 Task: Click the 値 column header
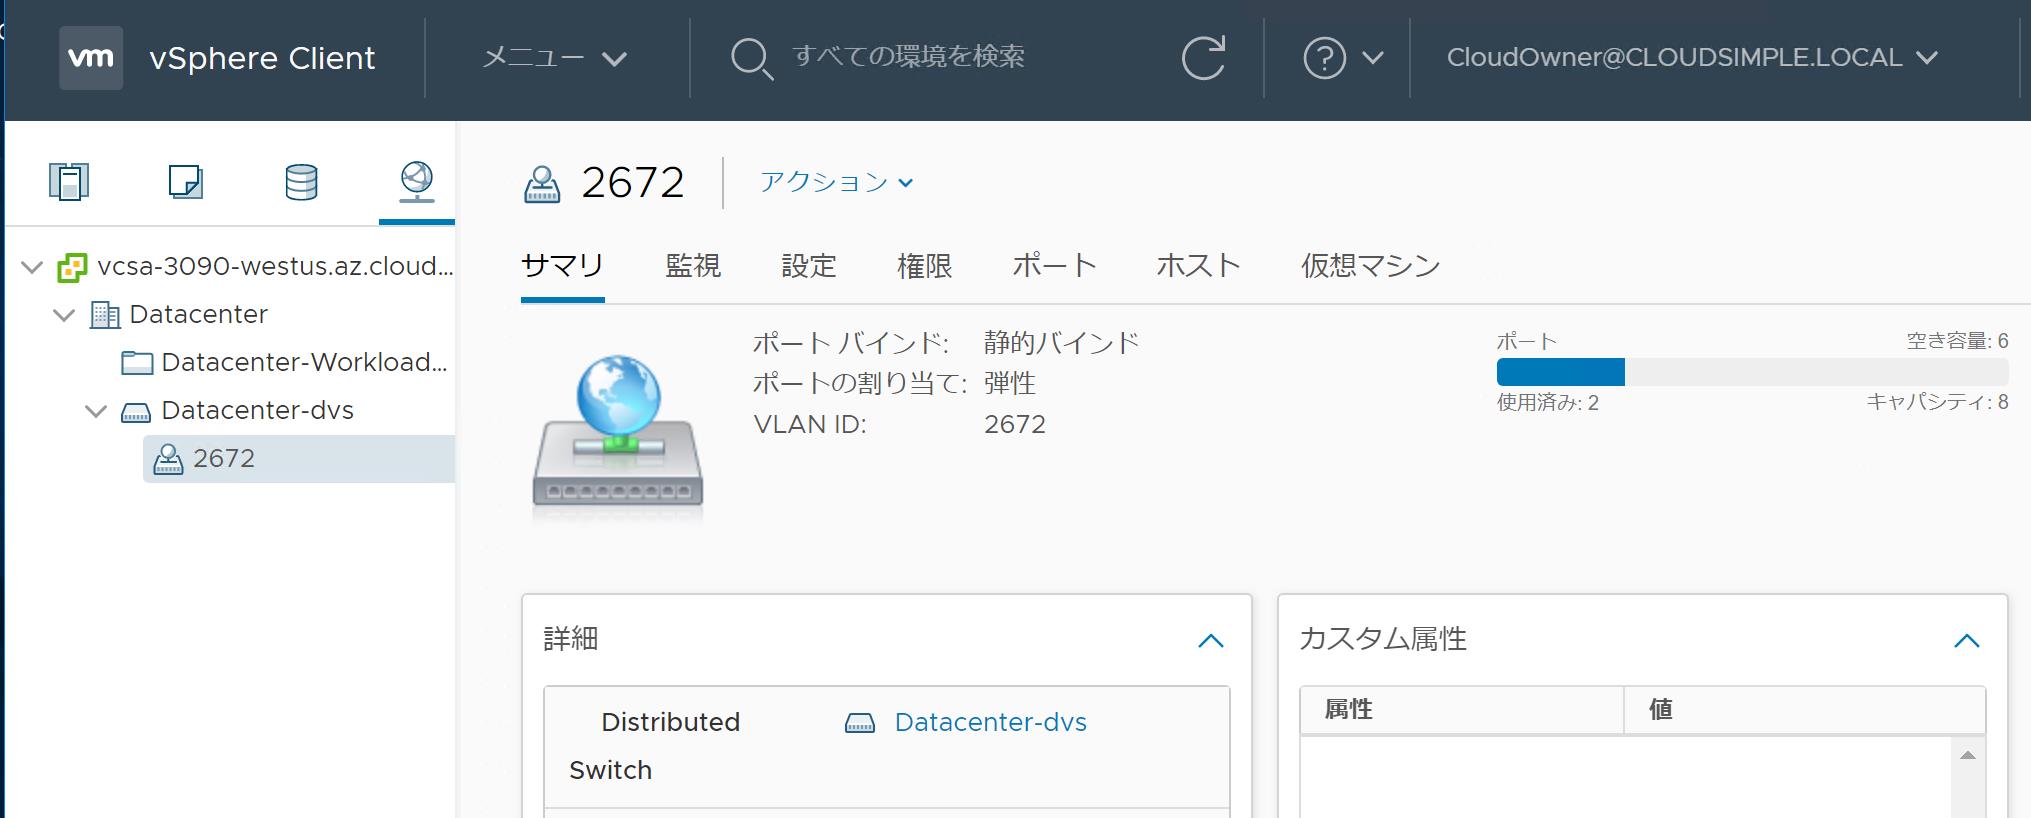point(1804,710)
